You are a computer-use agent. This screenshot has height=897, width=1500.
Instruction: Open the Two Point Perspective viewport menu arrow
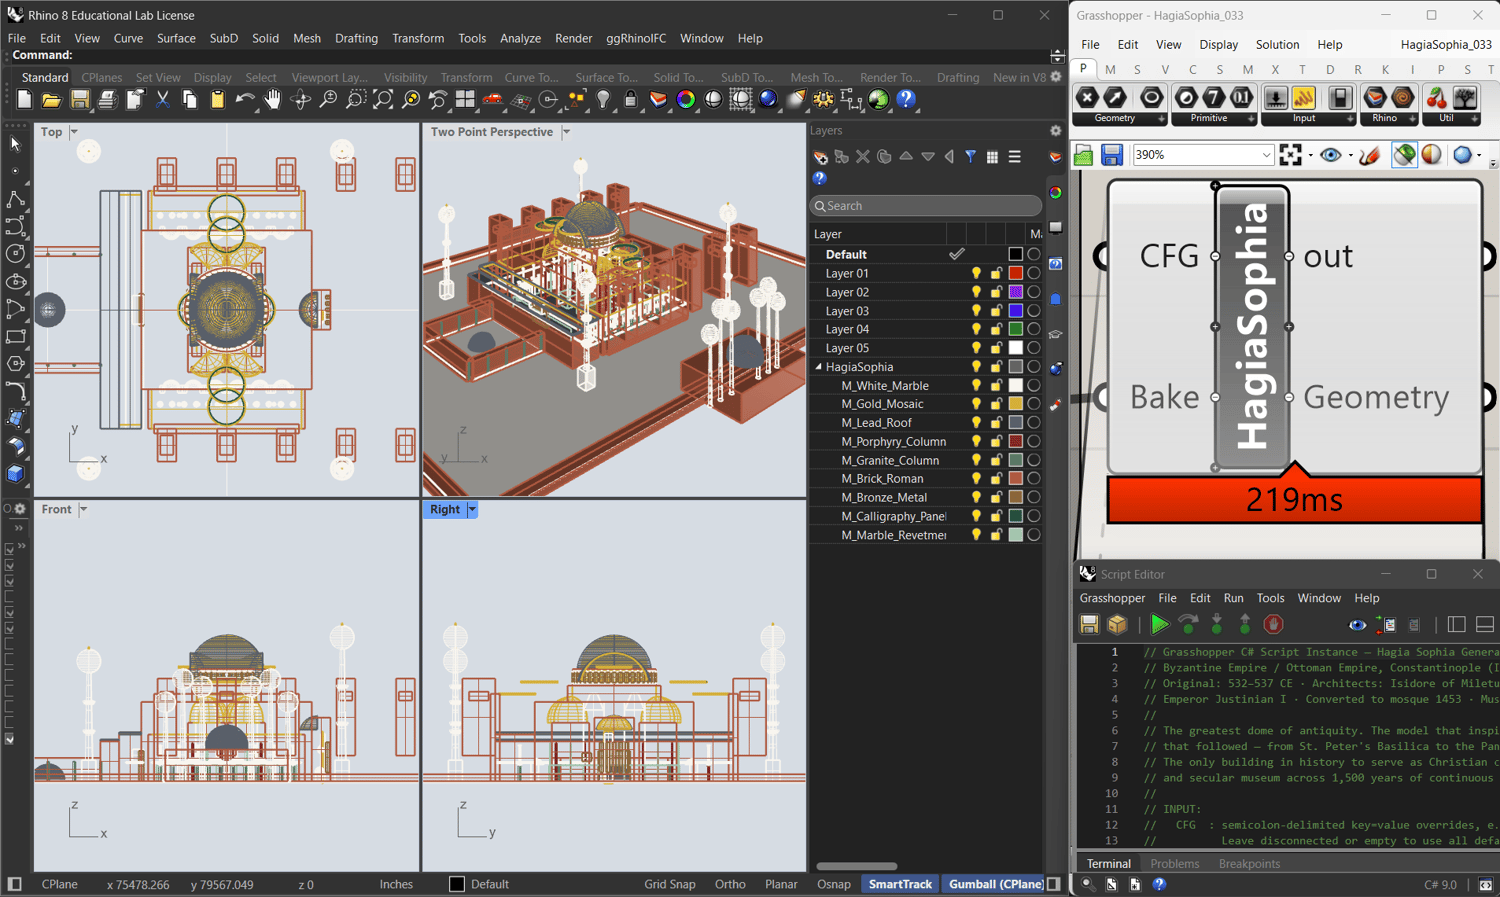[x=566, y=132]
